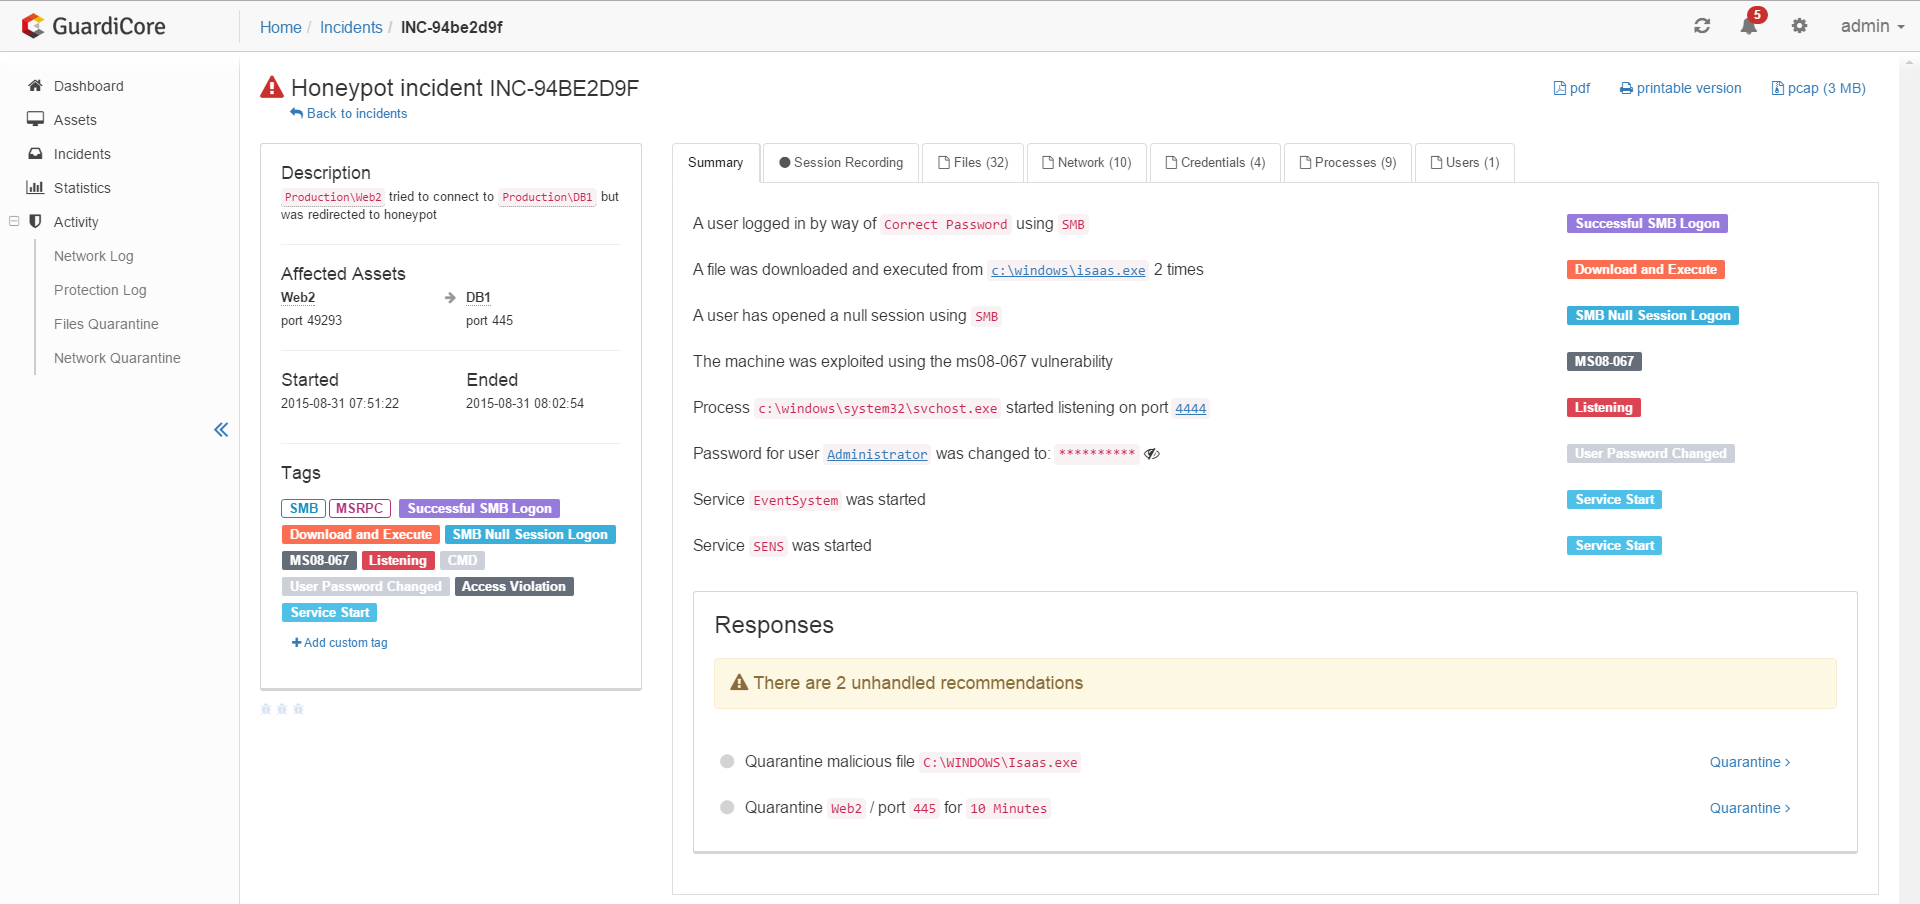Click the refresh icon in header
The image size is (1920, 904).
pyautogui.click(x=1702, y=26)
